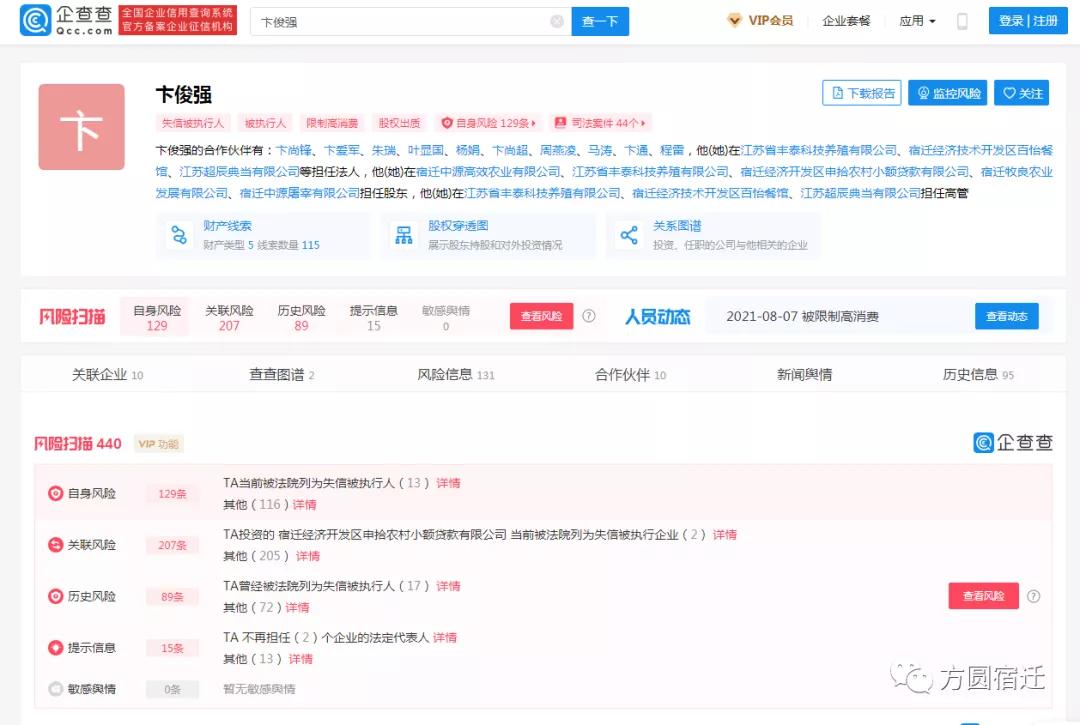Click the 关注 button

(x=1021, y=93)
